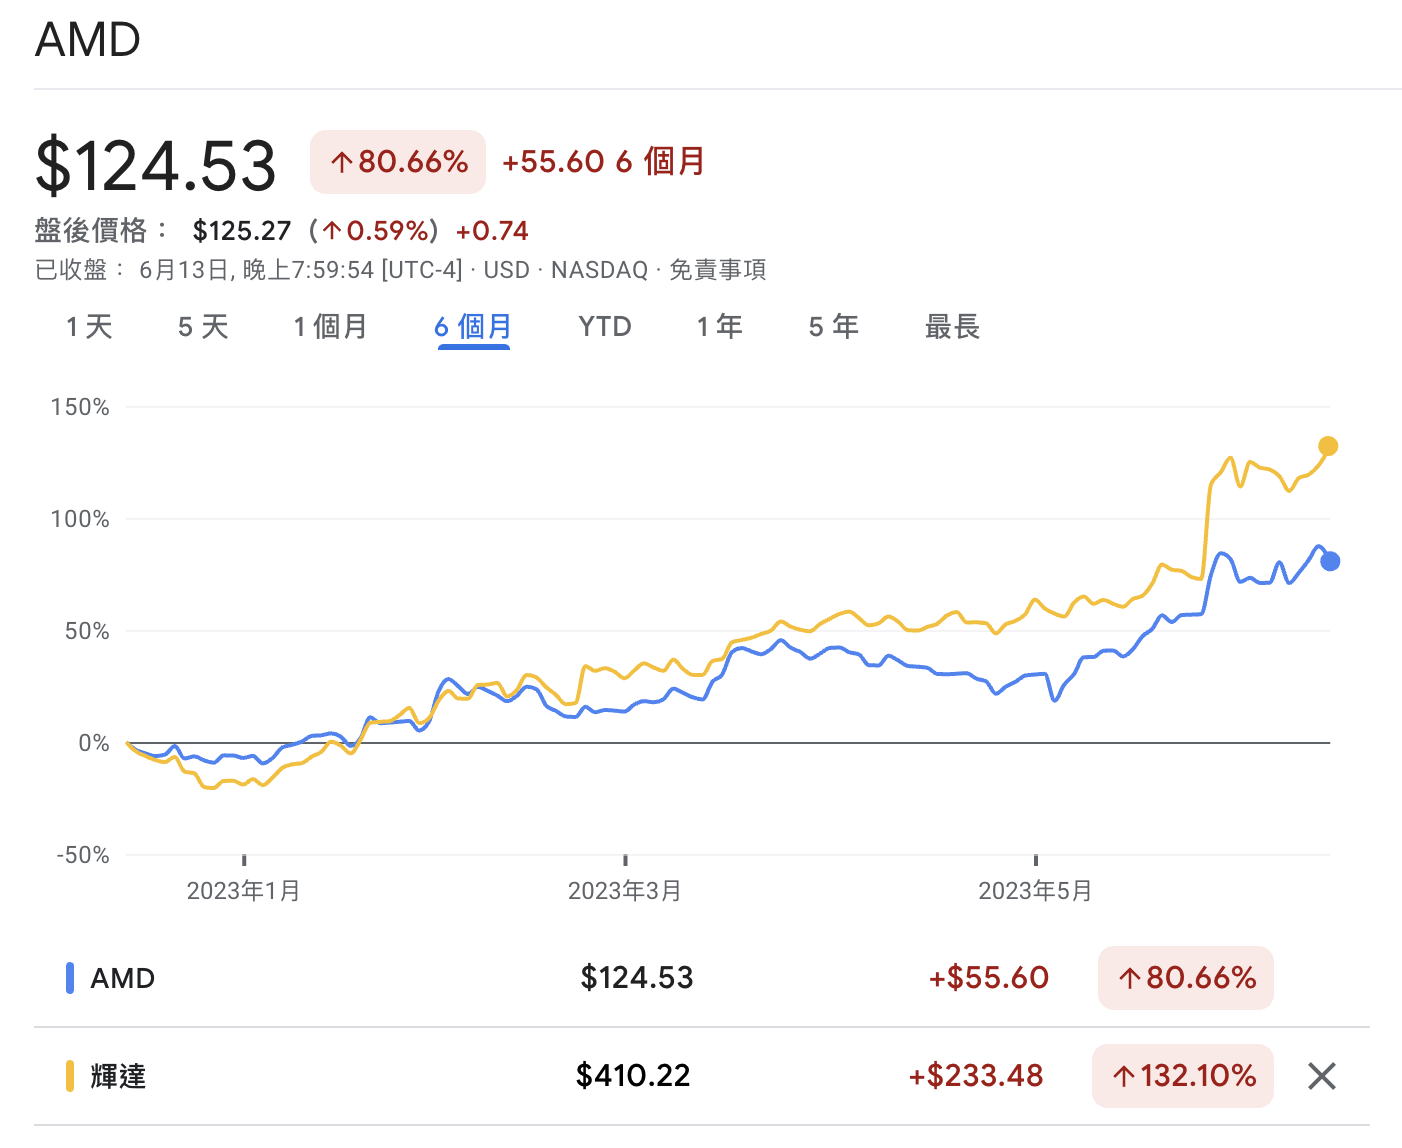Screen dimensions: 1402x1148
Task: Click the yellow 輝達 endpoint dot
Action: [1328, 446]
